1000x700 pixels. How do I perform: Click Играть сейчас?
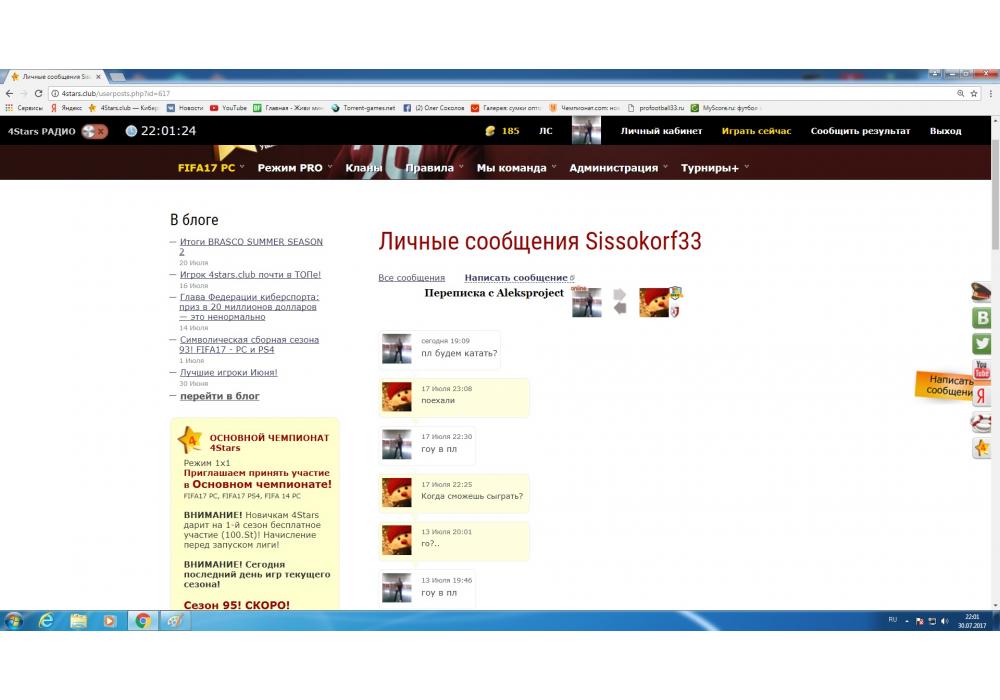click(x=756, y=131)
